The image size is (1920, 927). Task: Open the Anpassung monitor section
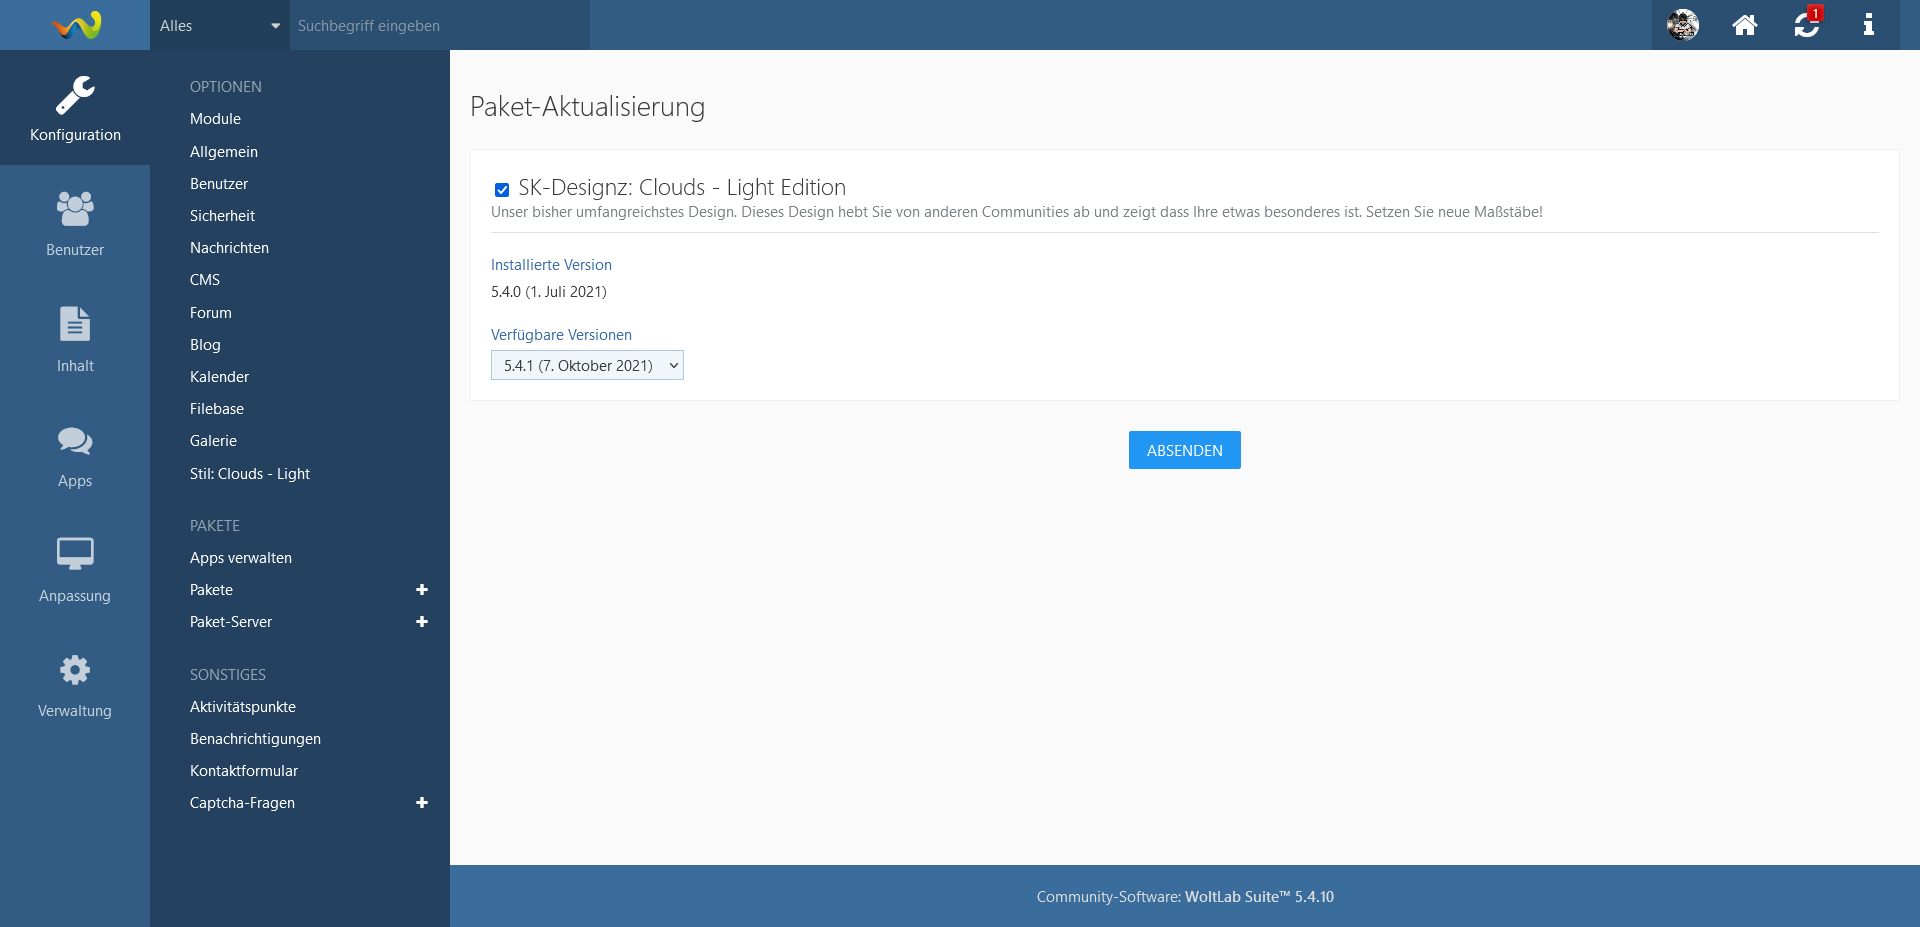coord(75,570)
